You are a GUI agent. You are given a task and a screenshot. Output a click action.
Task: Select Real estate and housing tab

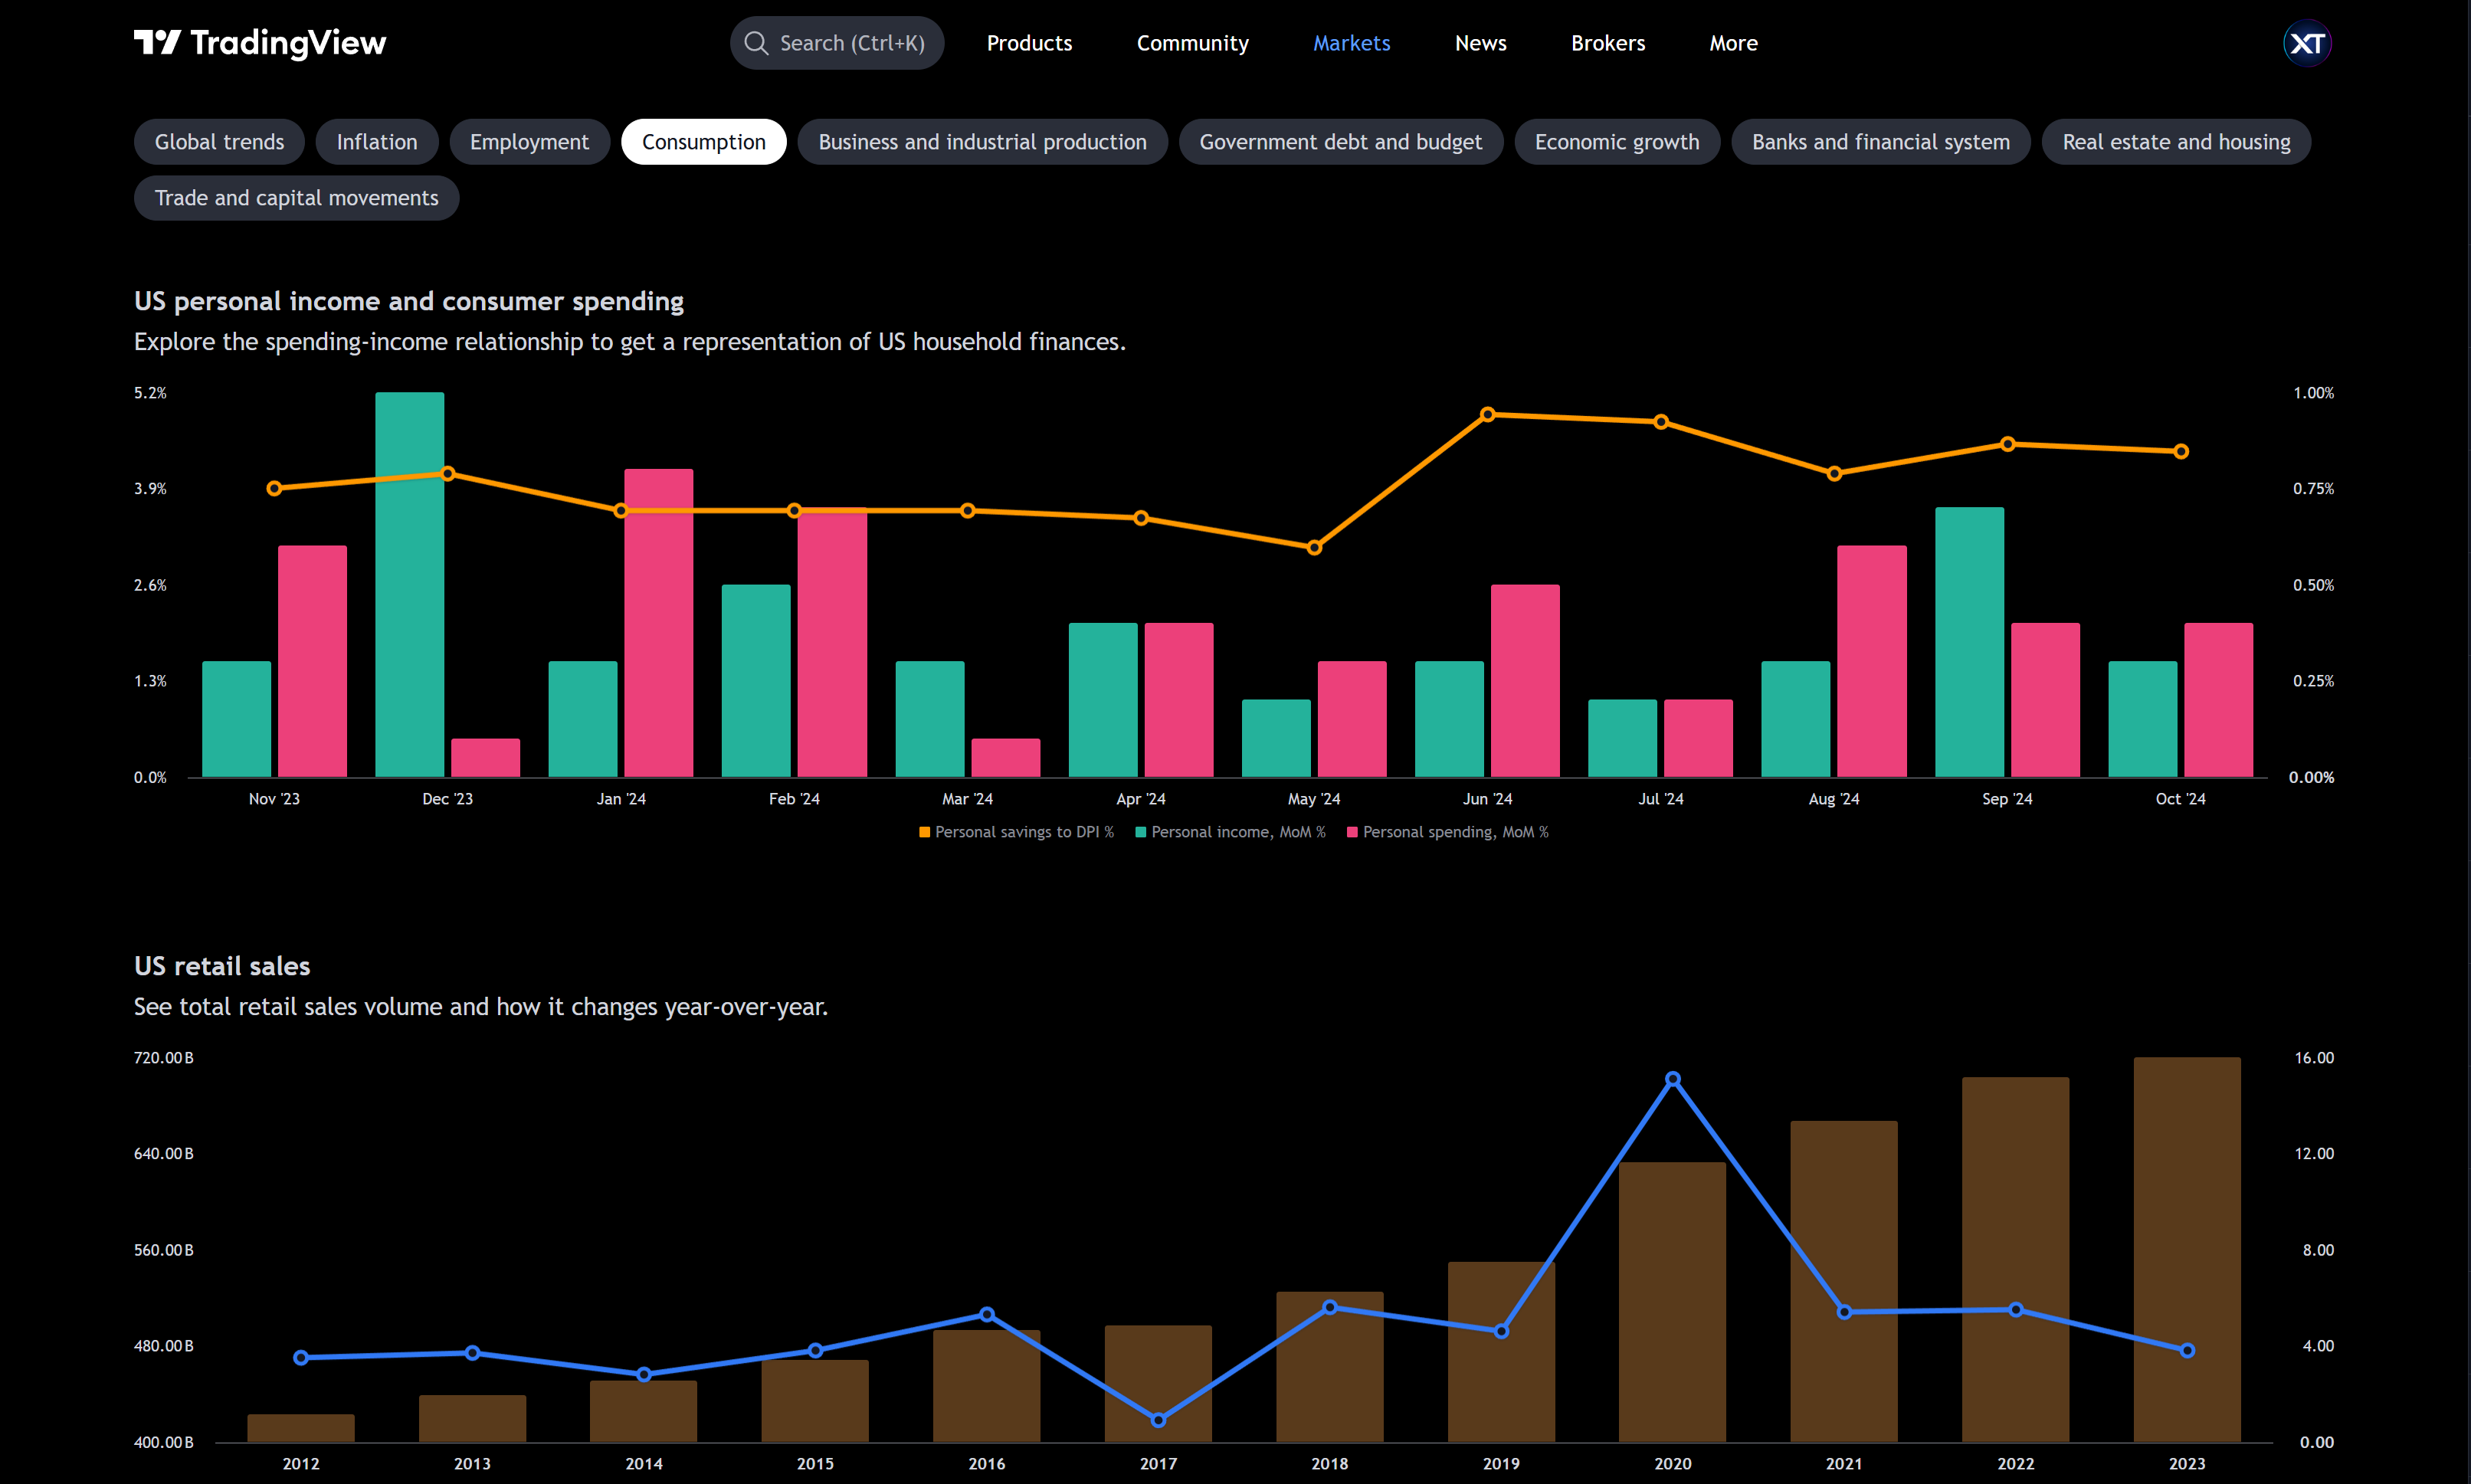pos(2176,142)
